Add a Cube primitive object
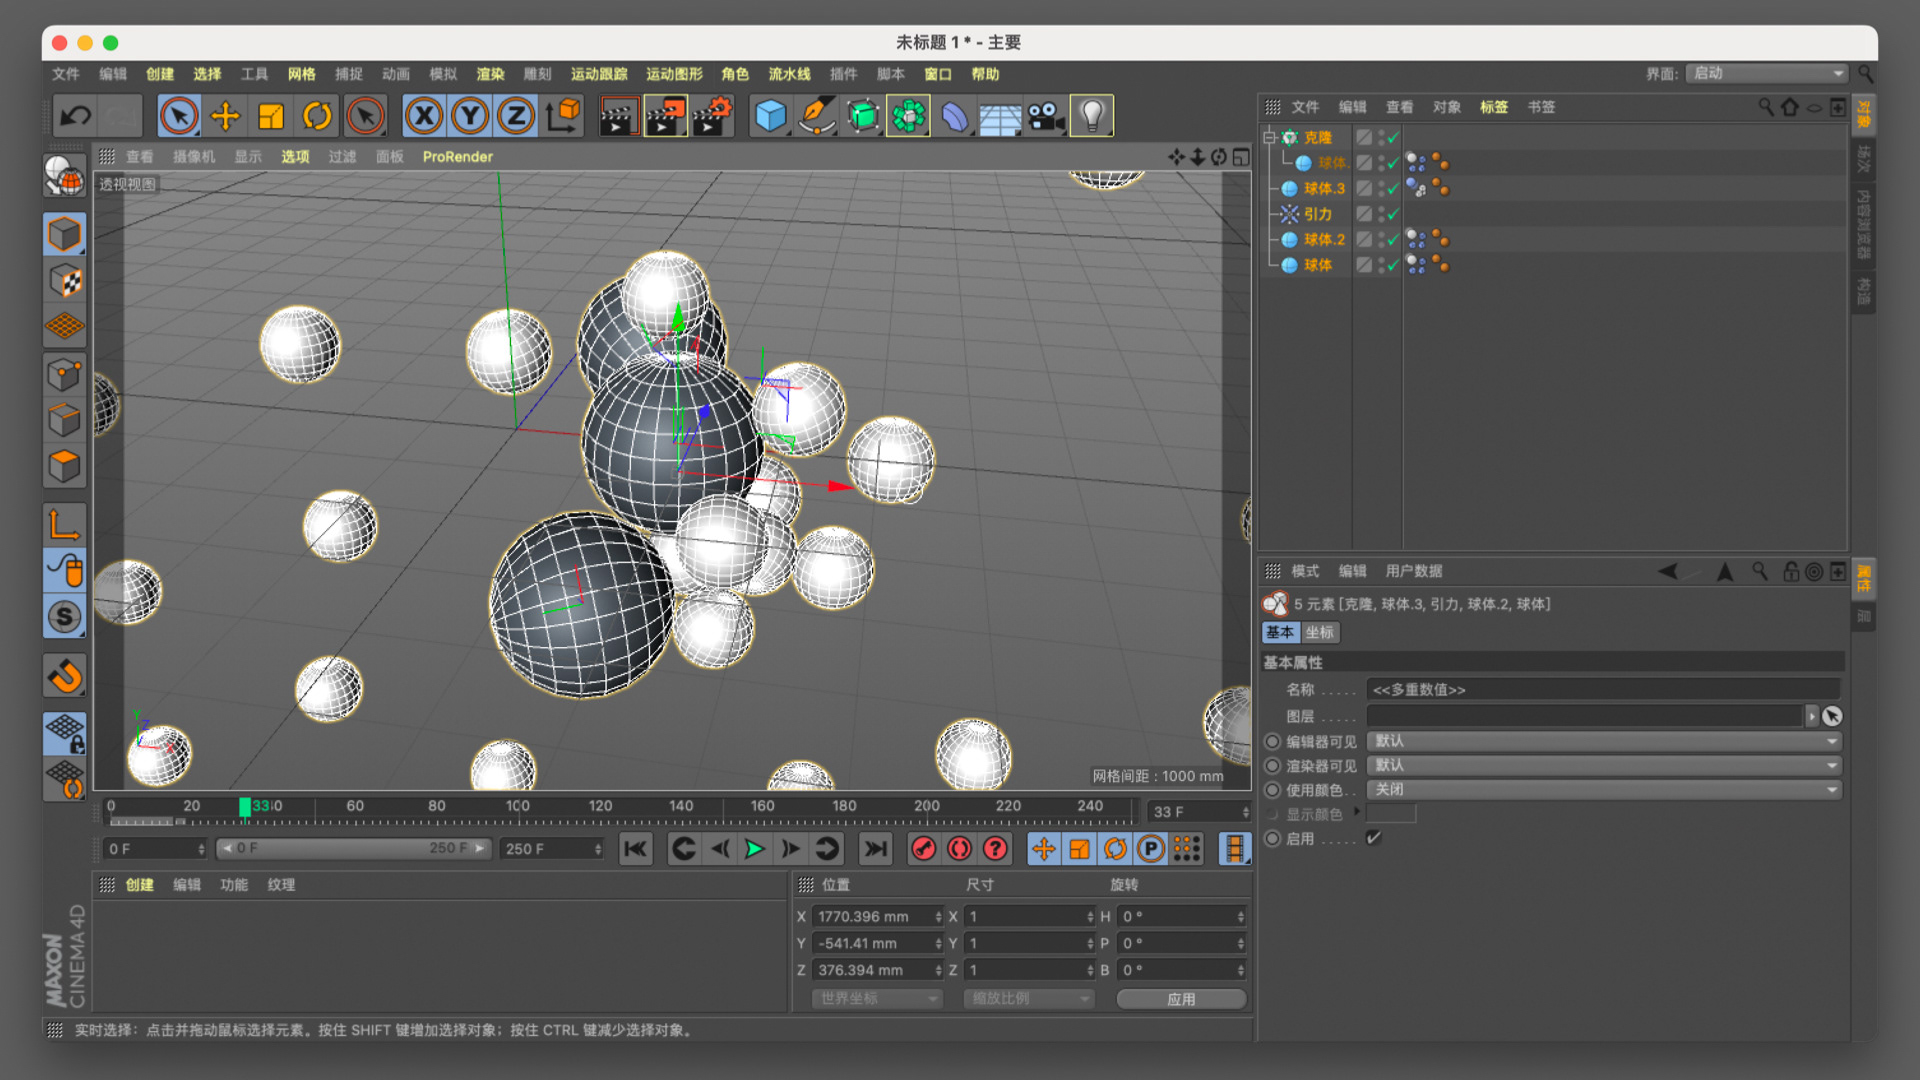Image resolution: width=1920 pixels, height=1080 pixels. 769,116
